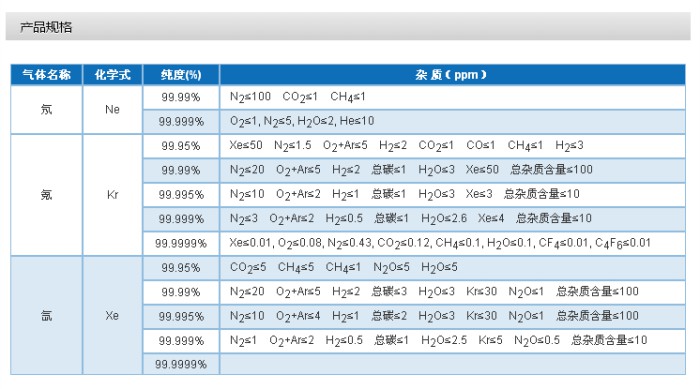Select Krypton 99.995% purity cell
Image resolution: width=700 pixels, height=389 pixels.
[x=181, y=195]
